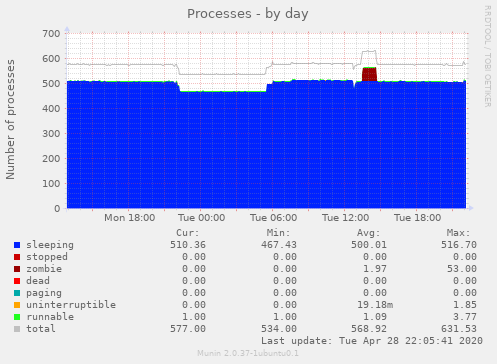Click the 'Cur:' column header
This screenshot has height=364, width=497.
click(x=188, y=233)
